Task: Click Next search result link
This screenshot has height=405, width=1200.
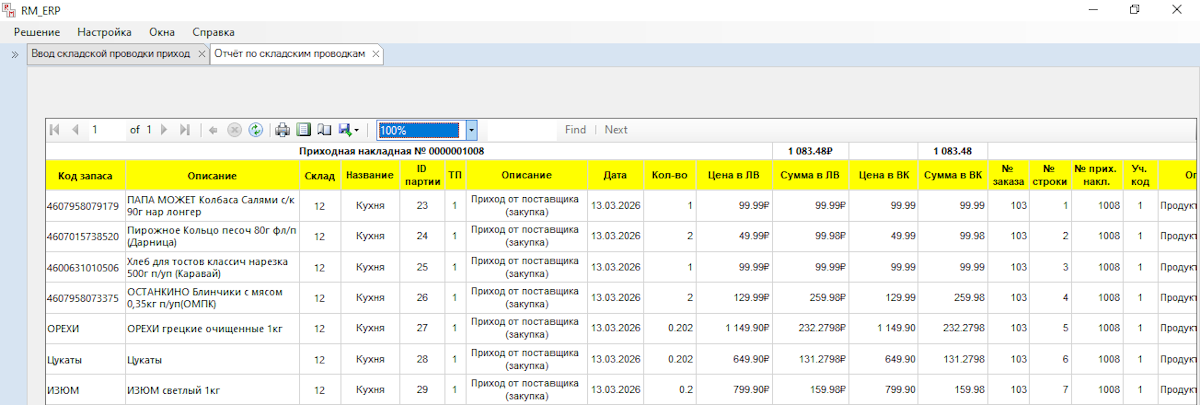Action: click(616, 130)
